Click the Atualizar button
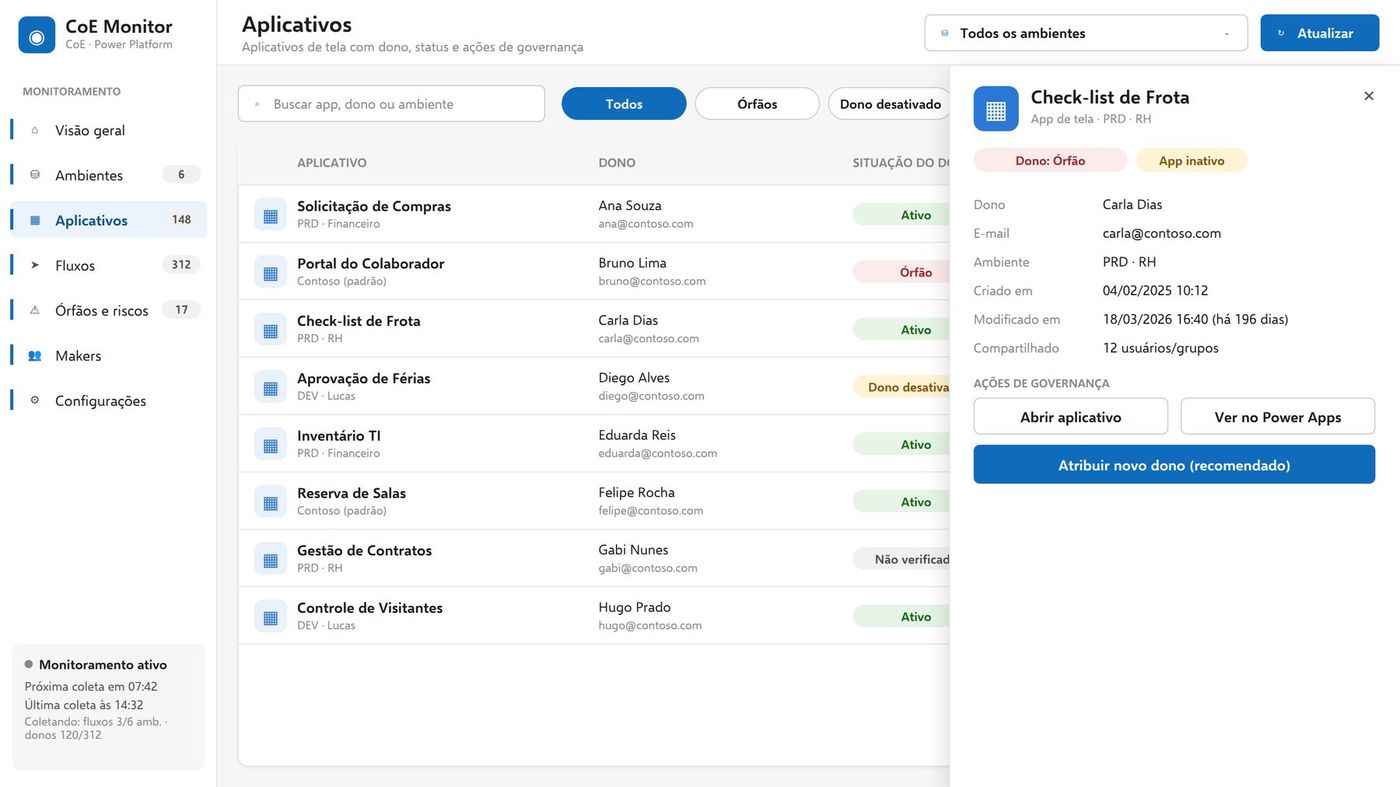Viewport: 1400px width, 787px height. [x=1320, y=33]
